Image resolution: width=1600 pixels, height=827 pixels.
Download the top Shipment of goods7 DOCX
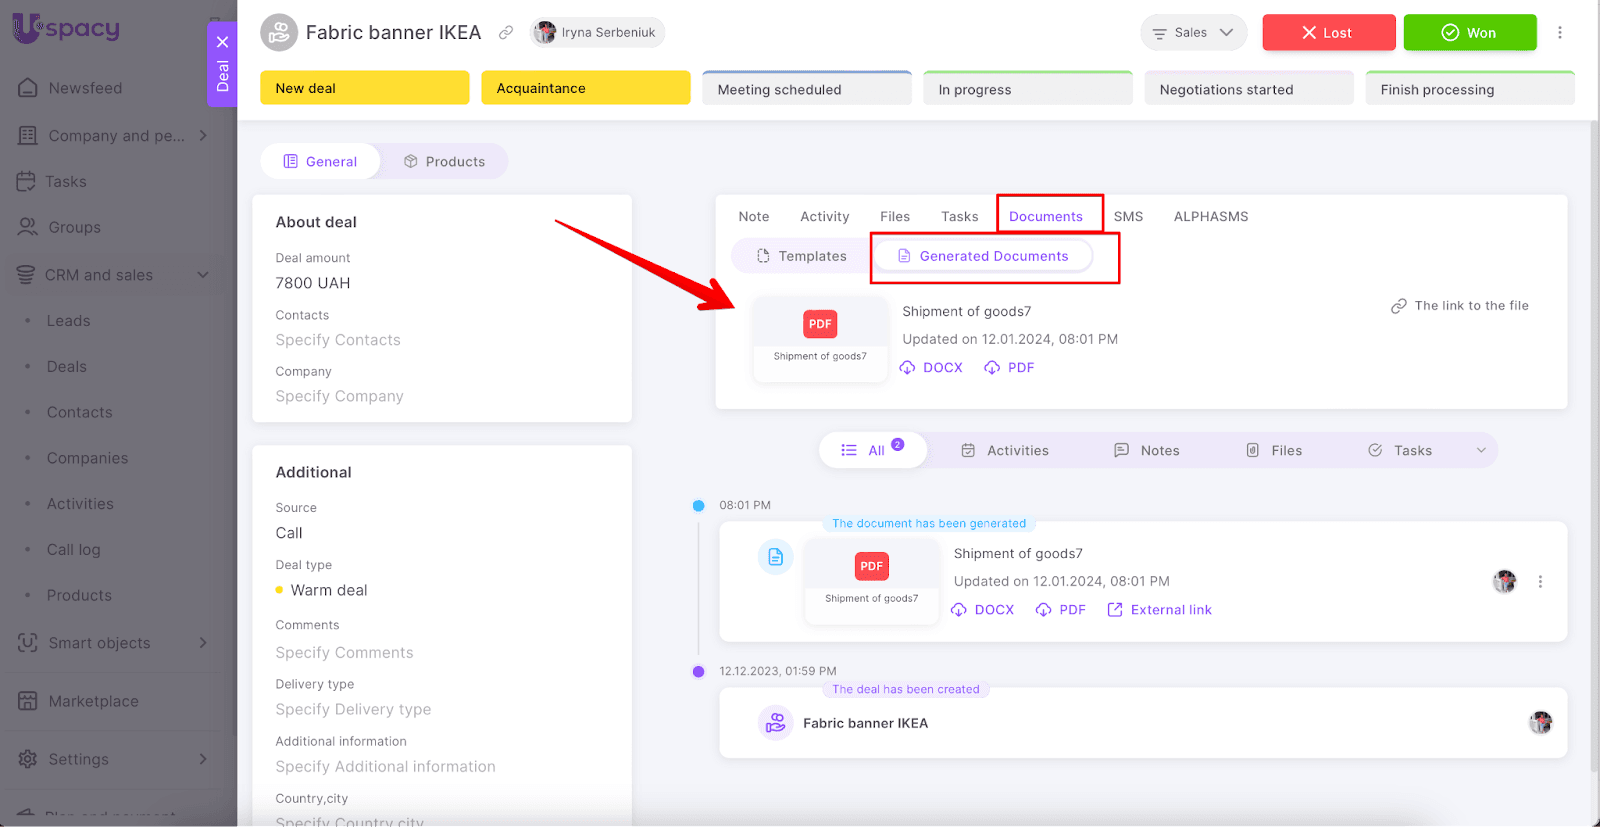pos(931,368)
